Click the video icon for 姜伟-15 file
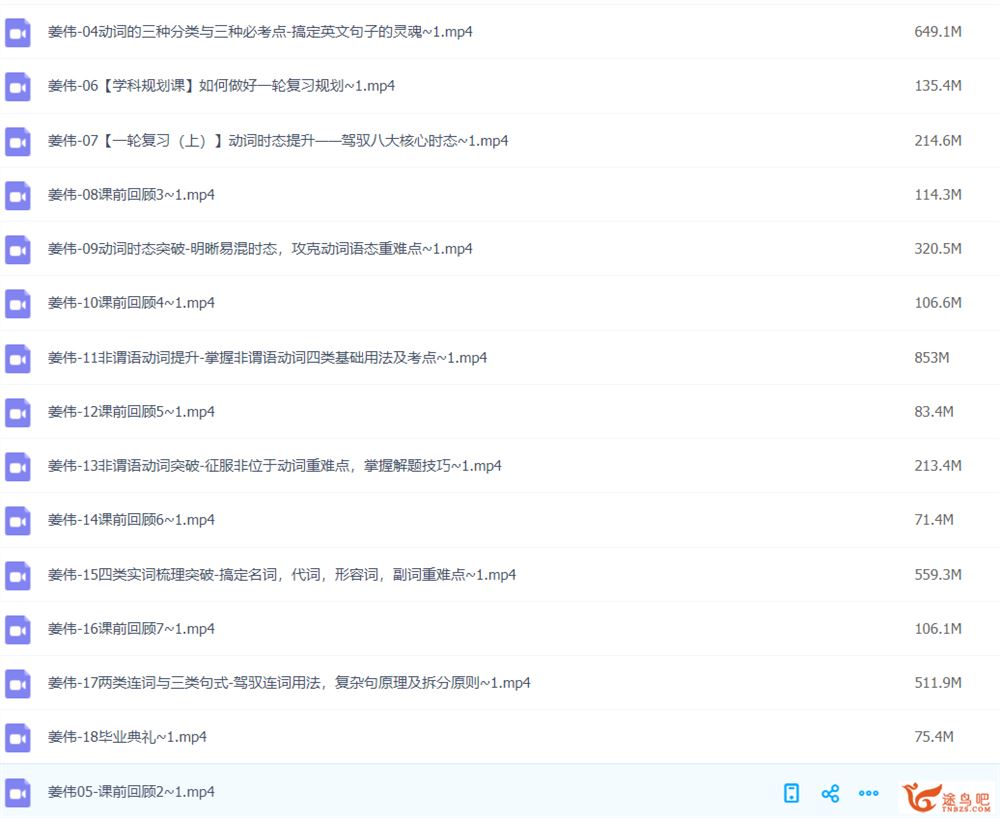The width and height of the screenshot is (1000, 818). pos(18,575)
